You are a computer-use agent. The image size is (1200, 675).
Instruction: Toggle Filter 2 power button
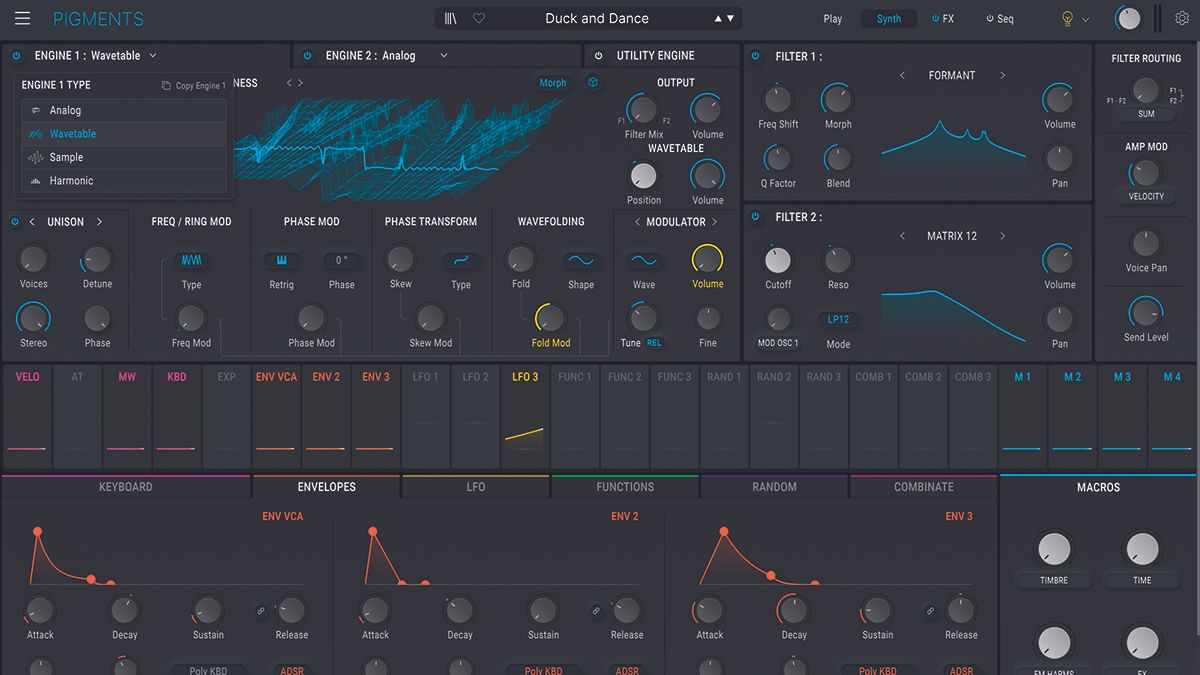[755, 217]
